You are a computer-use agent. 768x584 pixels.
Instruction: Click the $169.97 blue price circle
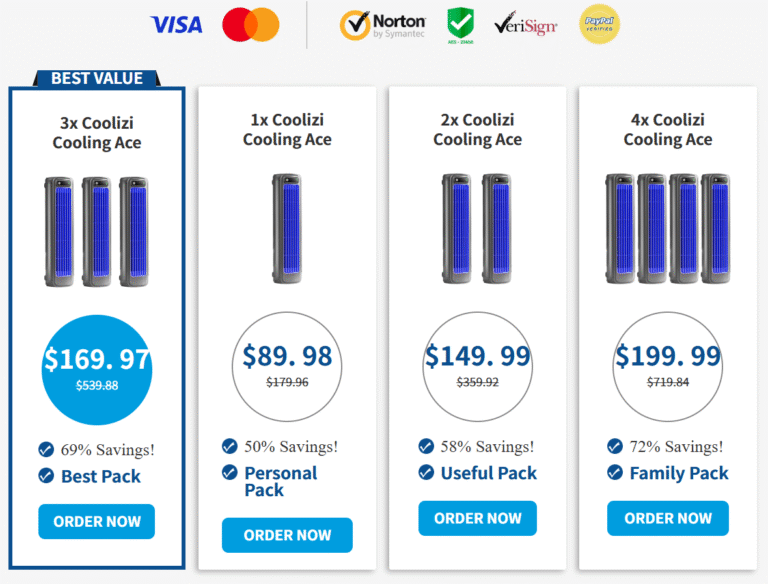(97, 370)
